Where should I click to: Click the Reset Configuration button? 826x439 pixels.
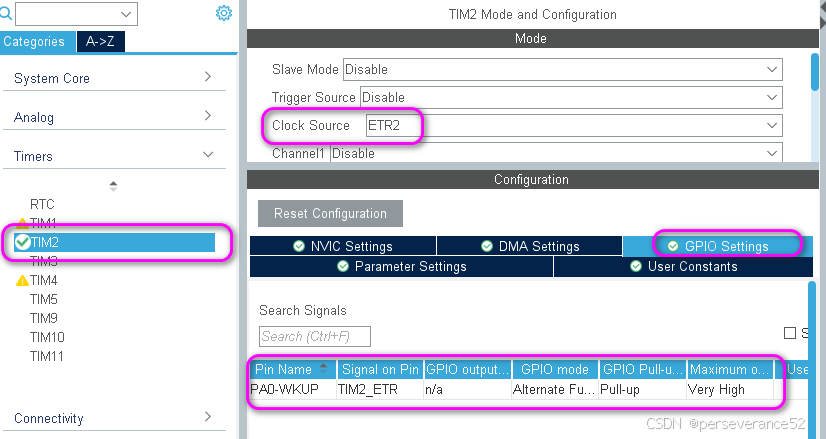coord(330,213)
